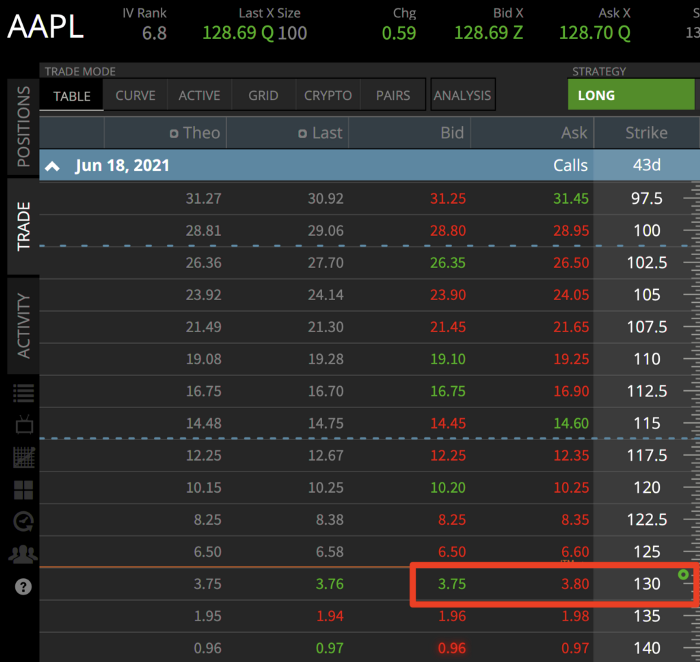700x662 pixels.
Task: Open the ACTIVITY side tab
Action: [23, 326]
